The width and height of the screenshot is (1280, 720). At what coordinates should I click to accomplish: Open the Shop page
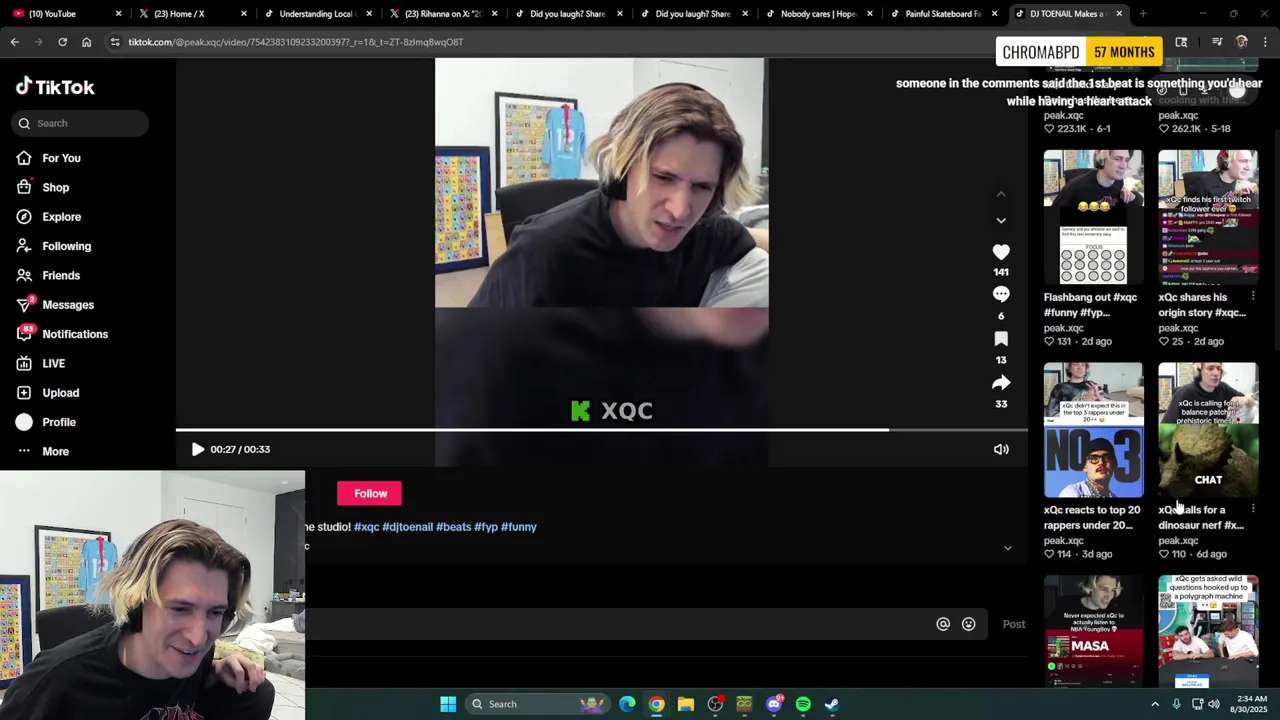43,187
